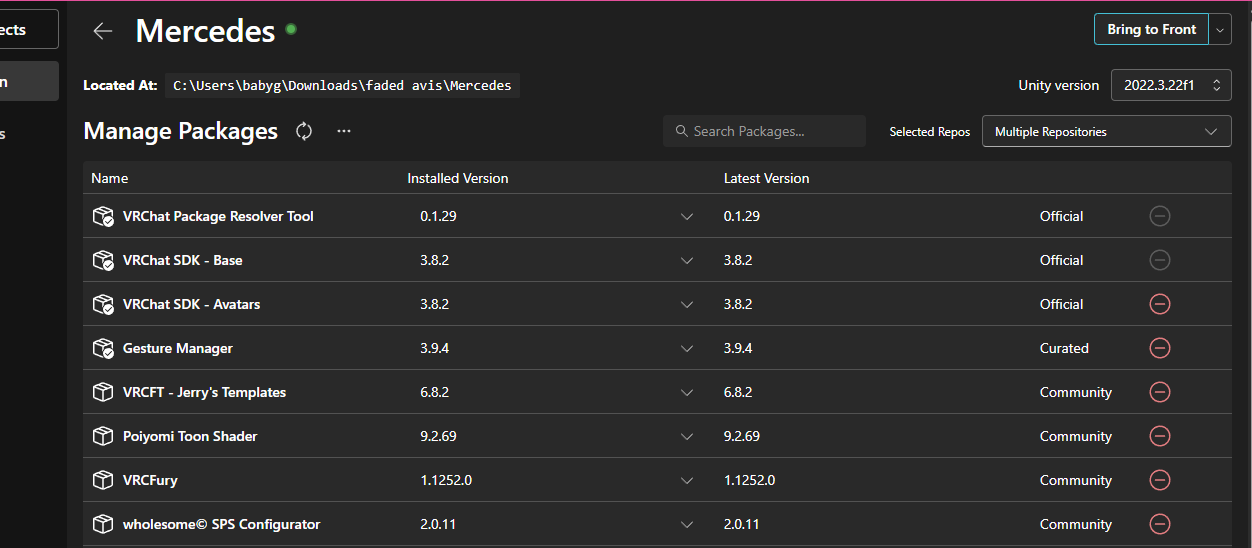Click the Curated label in Gesture Manager row
Screen dimensions: 1252x548
pyautogui.click(x=1064, y=348)
